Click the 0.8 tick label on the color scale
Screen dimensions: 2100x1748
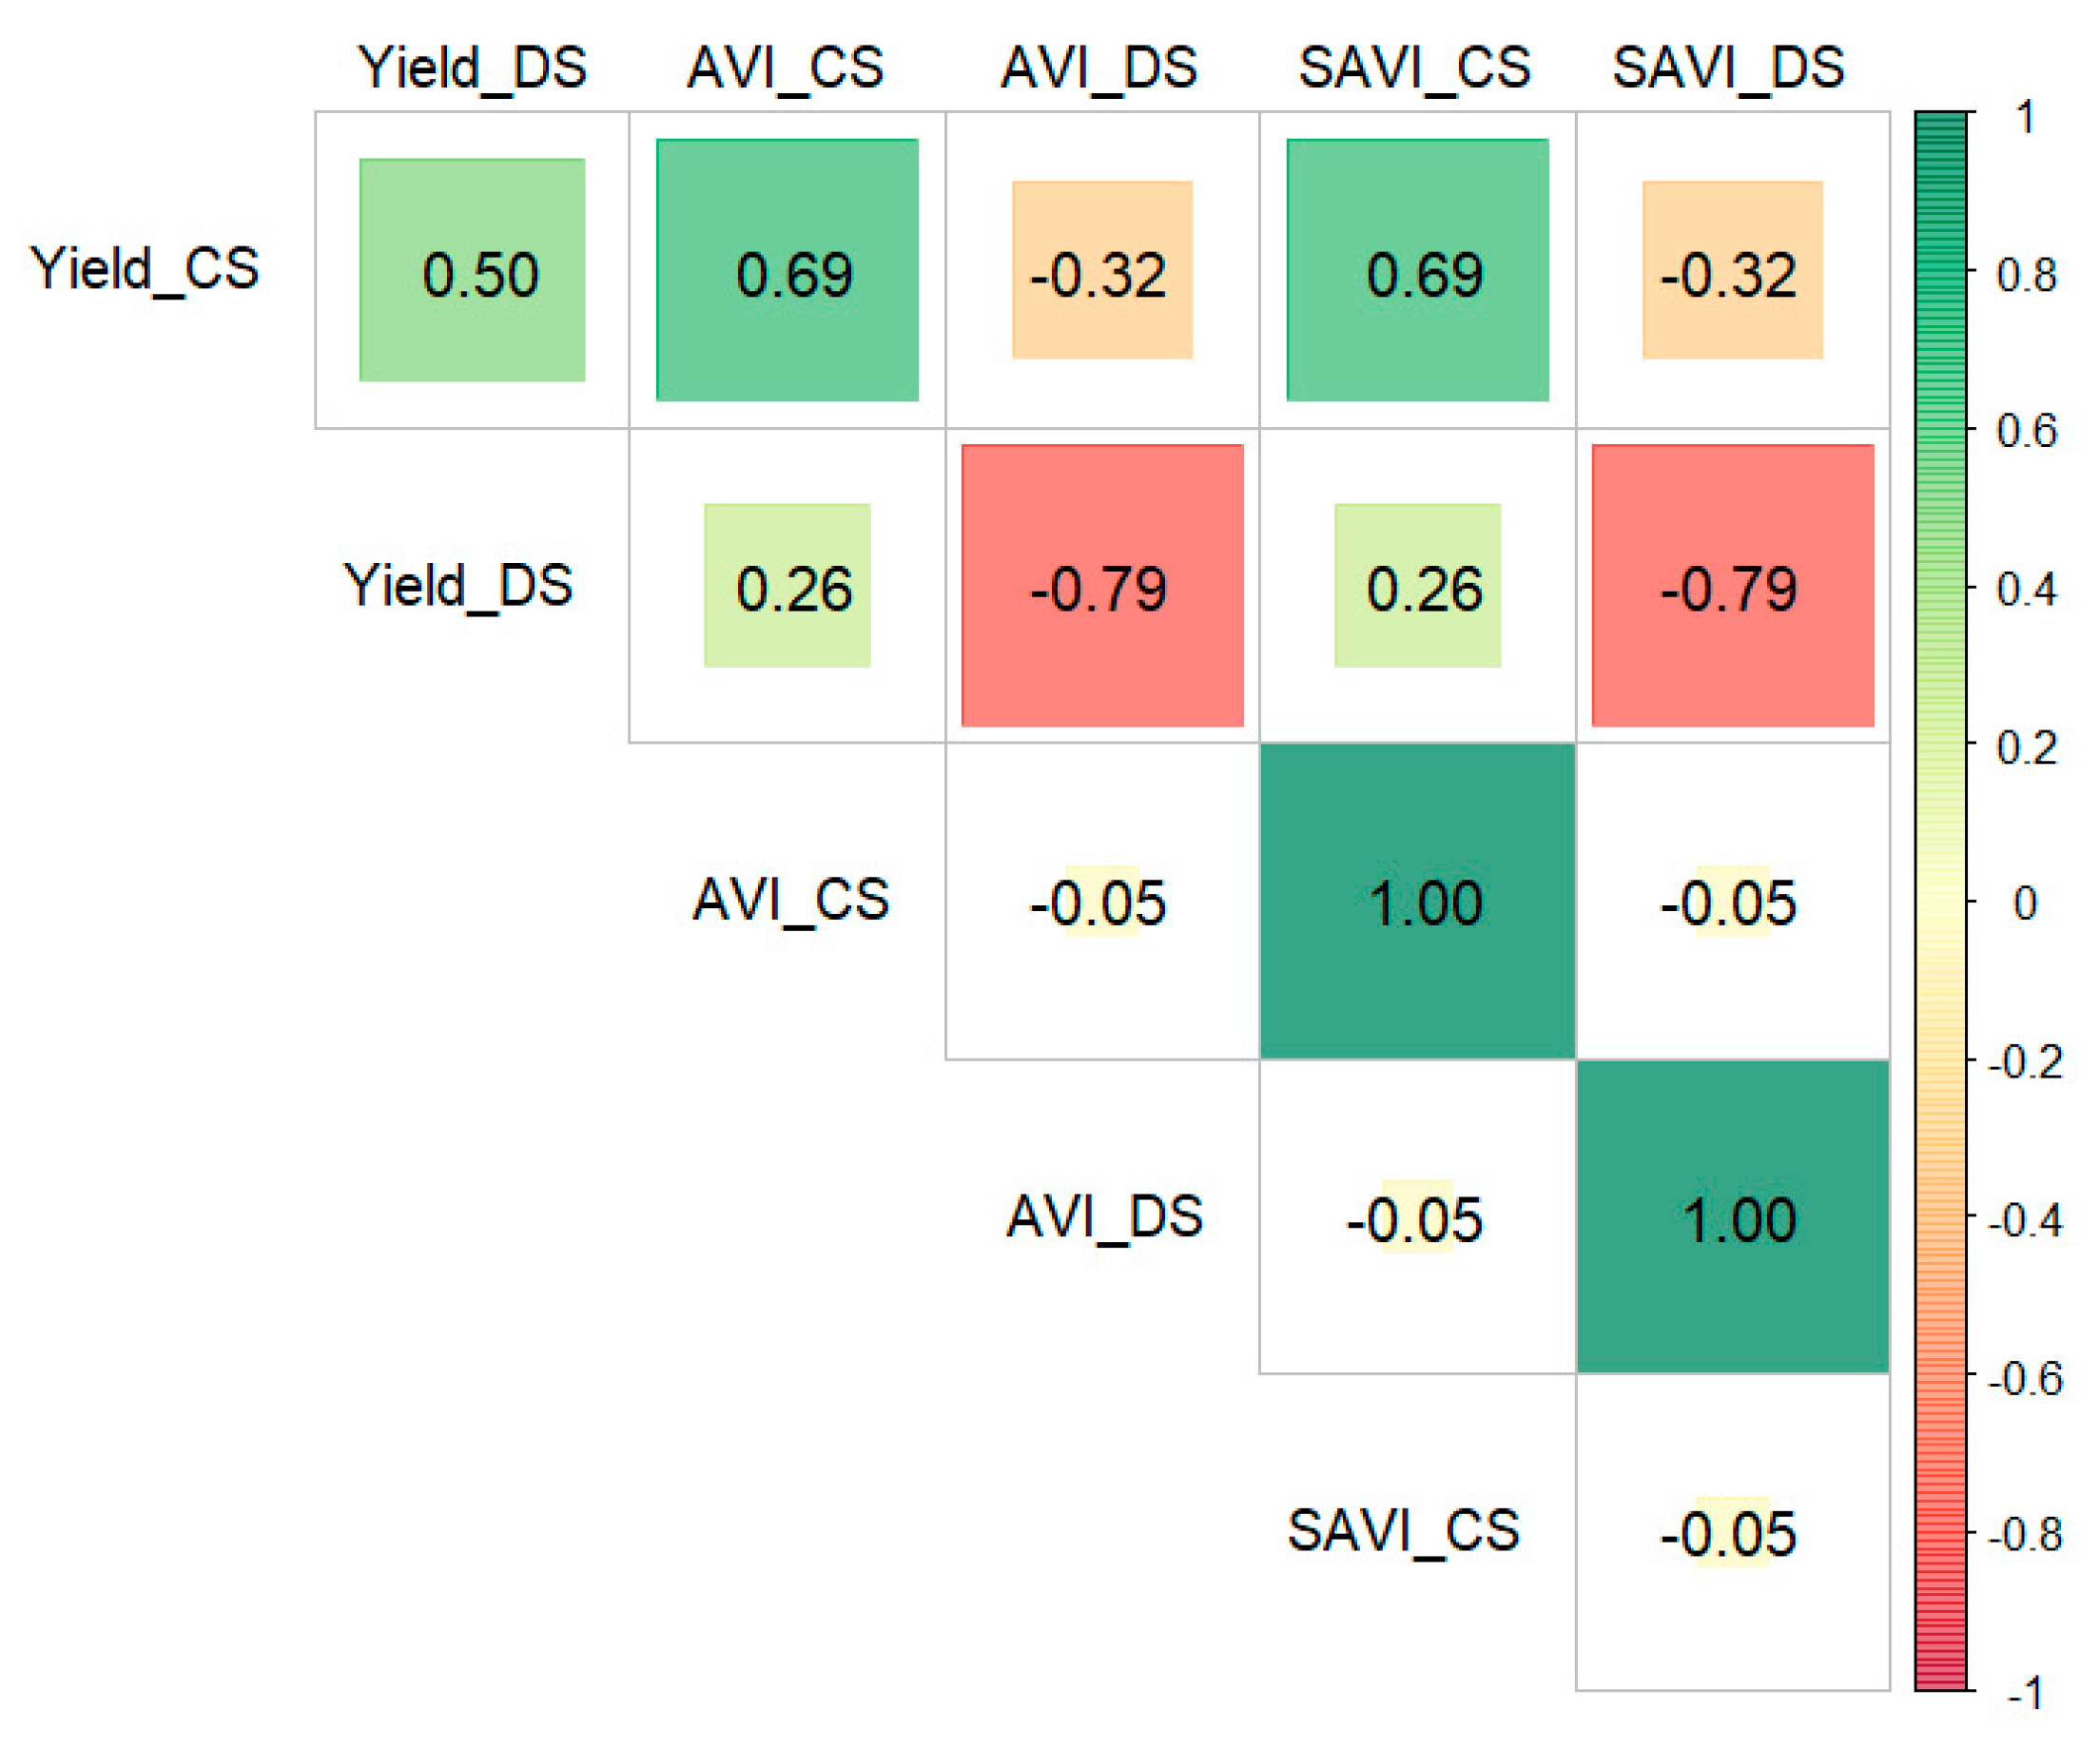pos(2026,275)
